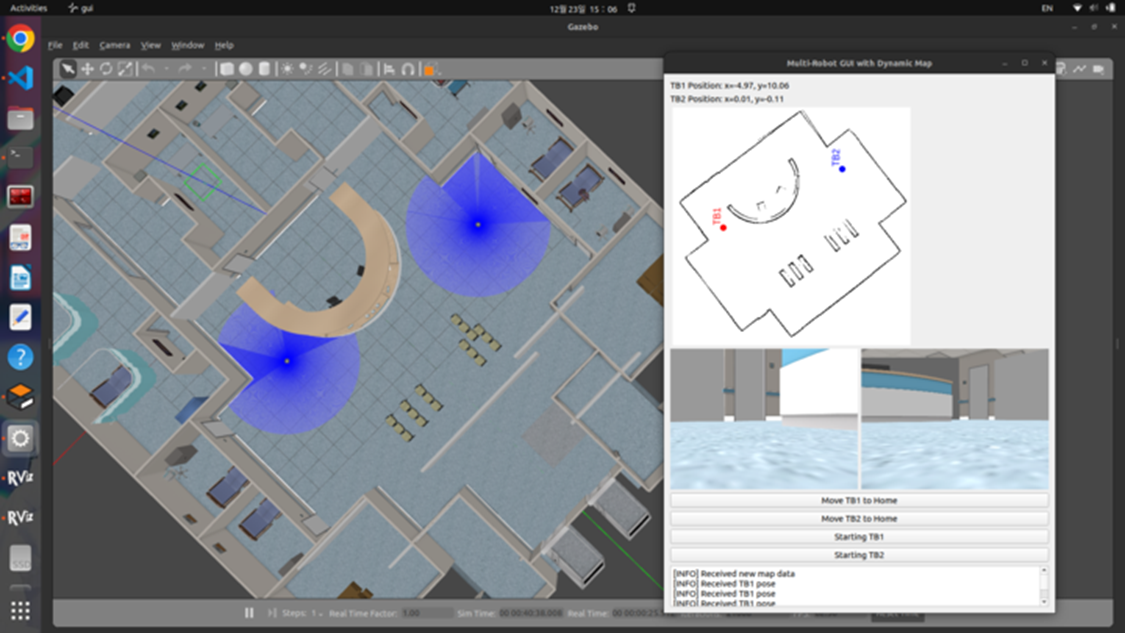Click Move TB2 to Home button
The height and width of the screenshot is (633, 1125).
tap(859, 518)
